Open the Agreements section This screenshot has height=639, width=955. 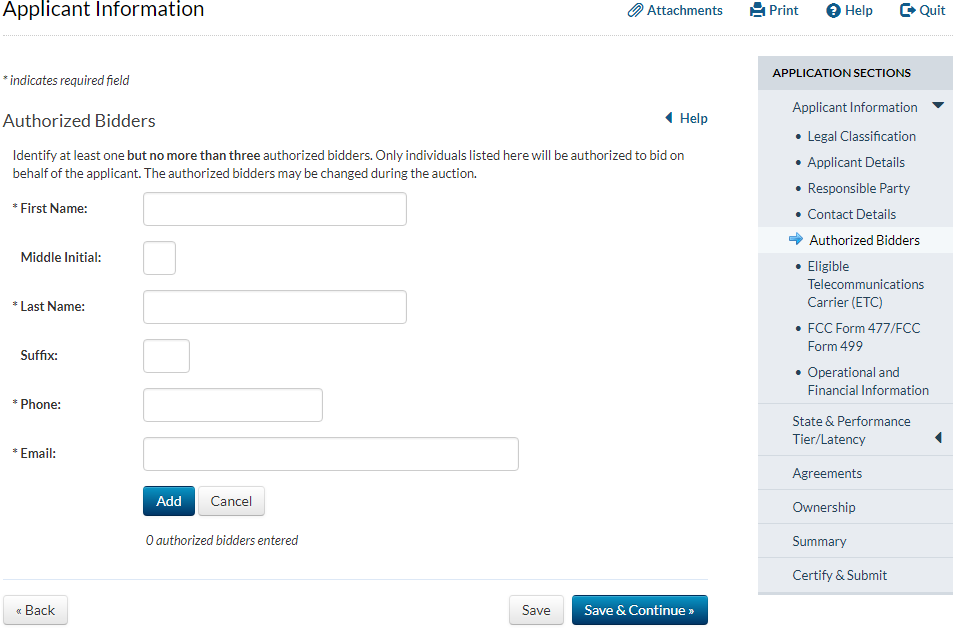point(827,473)
